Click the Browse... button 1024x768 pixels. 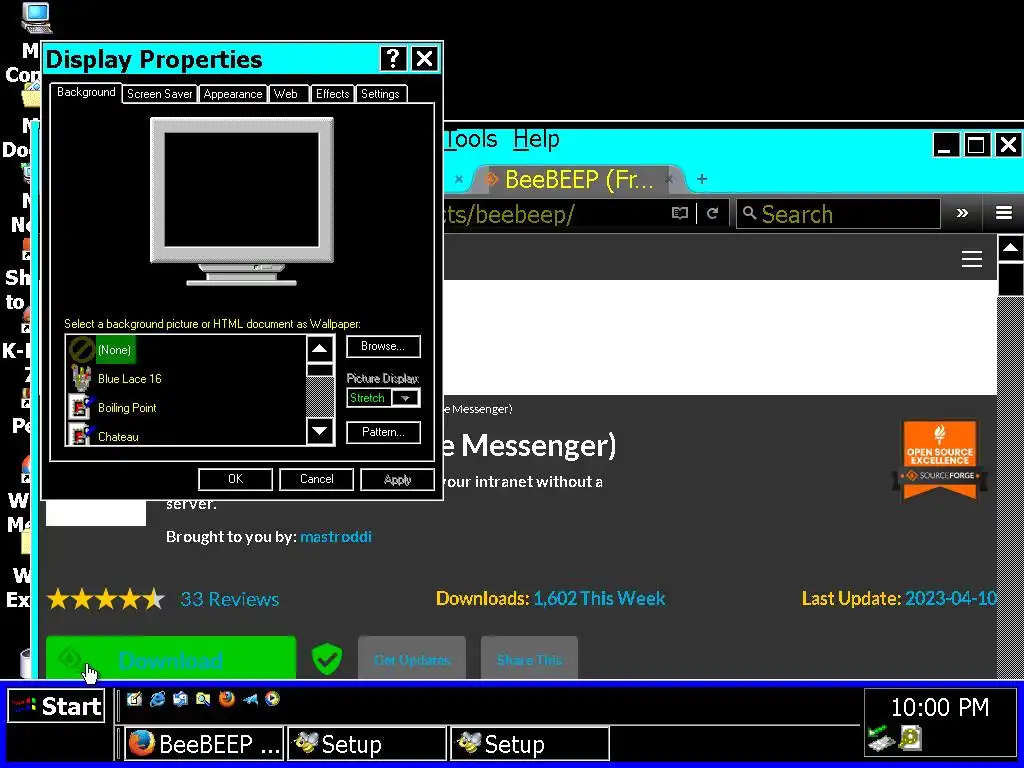click(x=383, y=346)
